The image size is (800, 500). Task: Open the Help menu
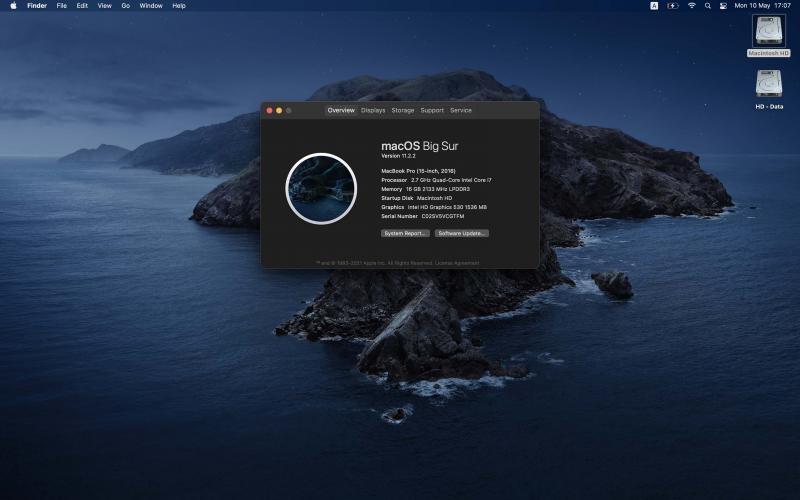[179, 6]
